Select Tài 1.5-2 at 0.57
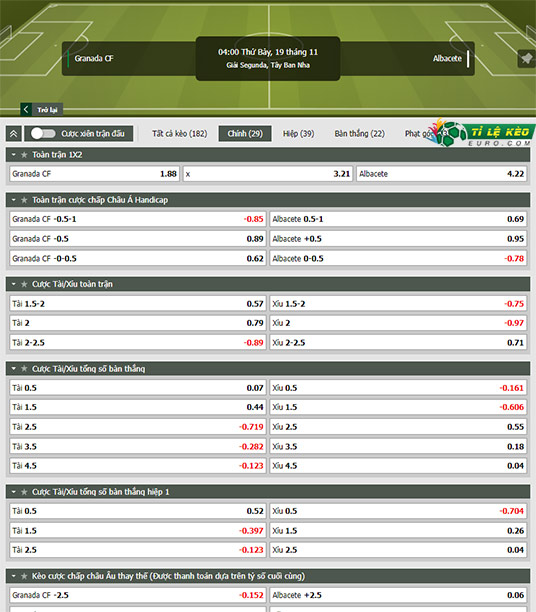The width and height of the screenshot is (536, 612). click(138, 304)
